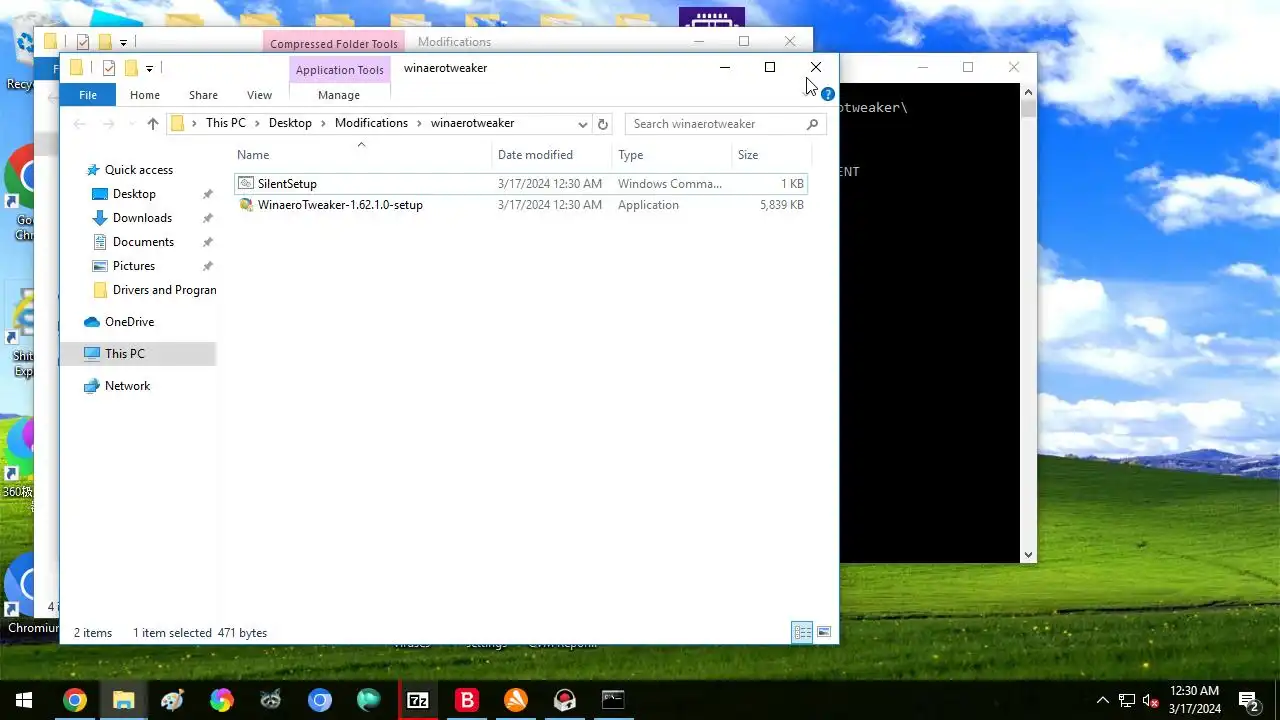This screenshot has height=720, width=1280.
Task: Click the muted volume tray icon
Action: (1151, 700)
